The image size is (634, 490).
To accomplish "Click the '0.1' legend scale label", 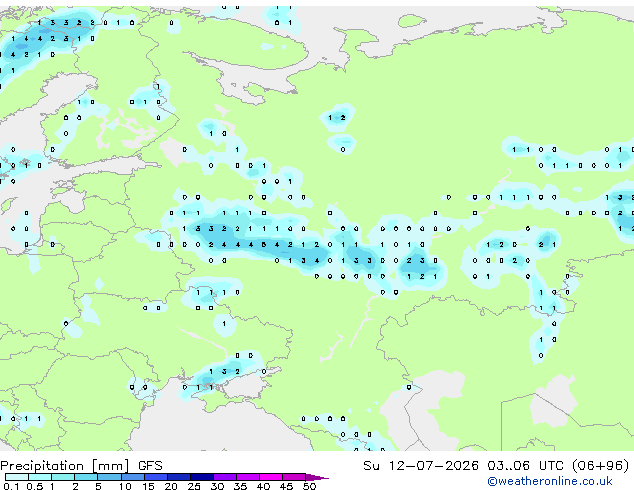I will [11, 486].
